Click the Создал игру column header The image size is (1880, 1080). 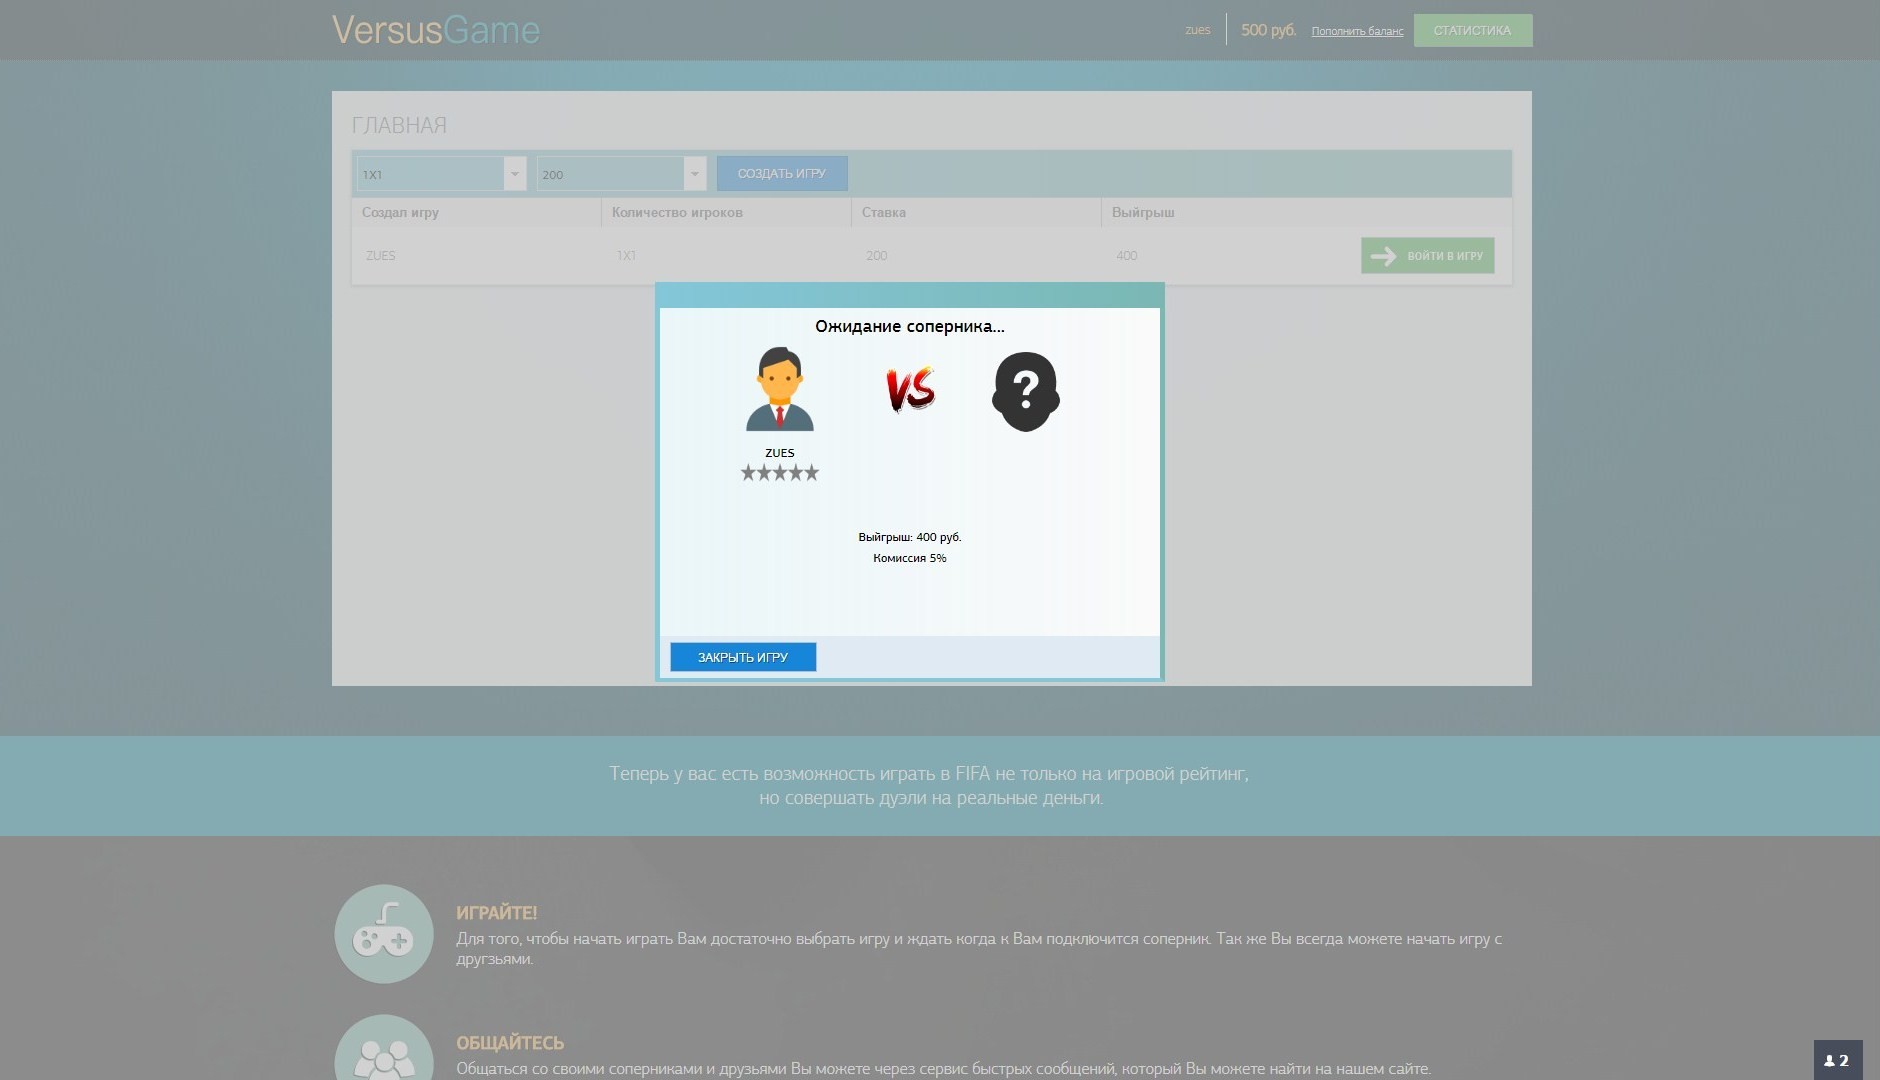click(x=400, y=213)
